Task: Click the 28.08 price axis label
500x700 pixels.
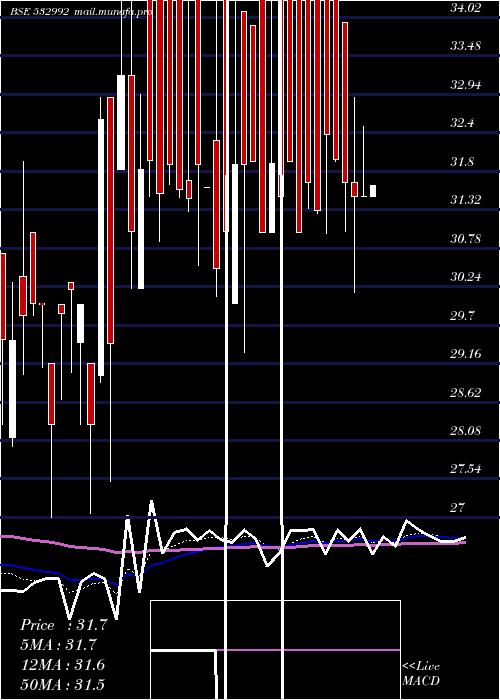Action: (465, 431)
